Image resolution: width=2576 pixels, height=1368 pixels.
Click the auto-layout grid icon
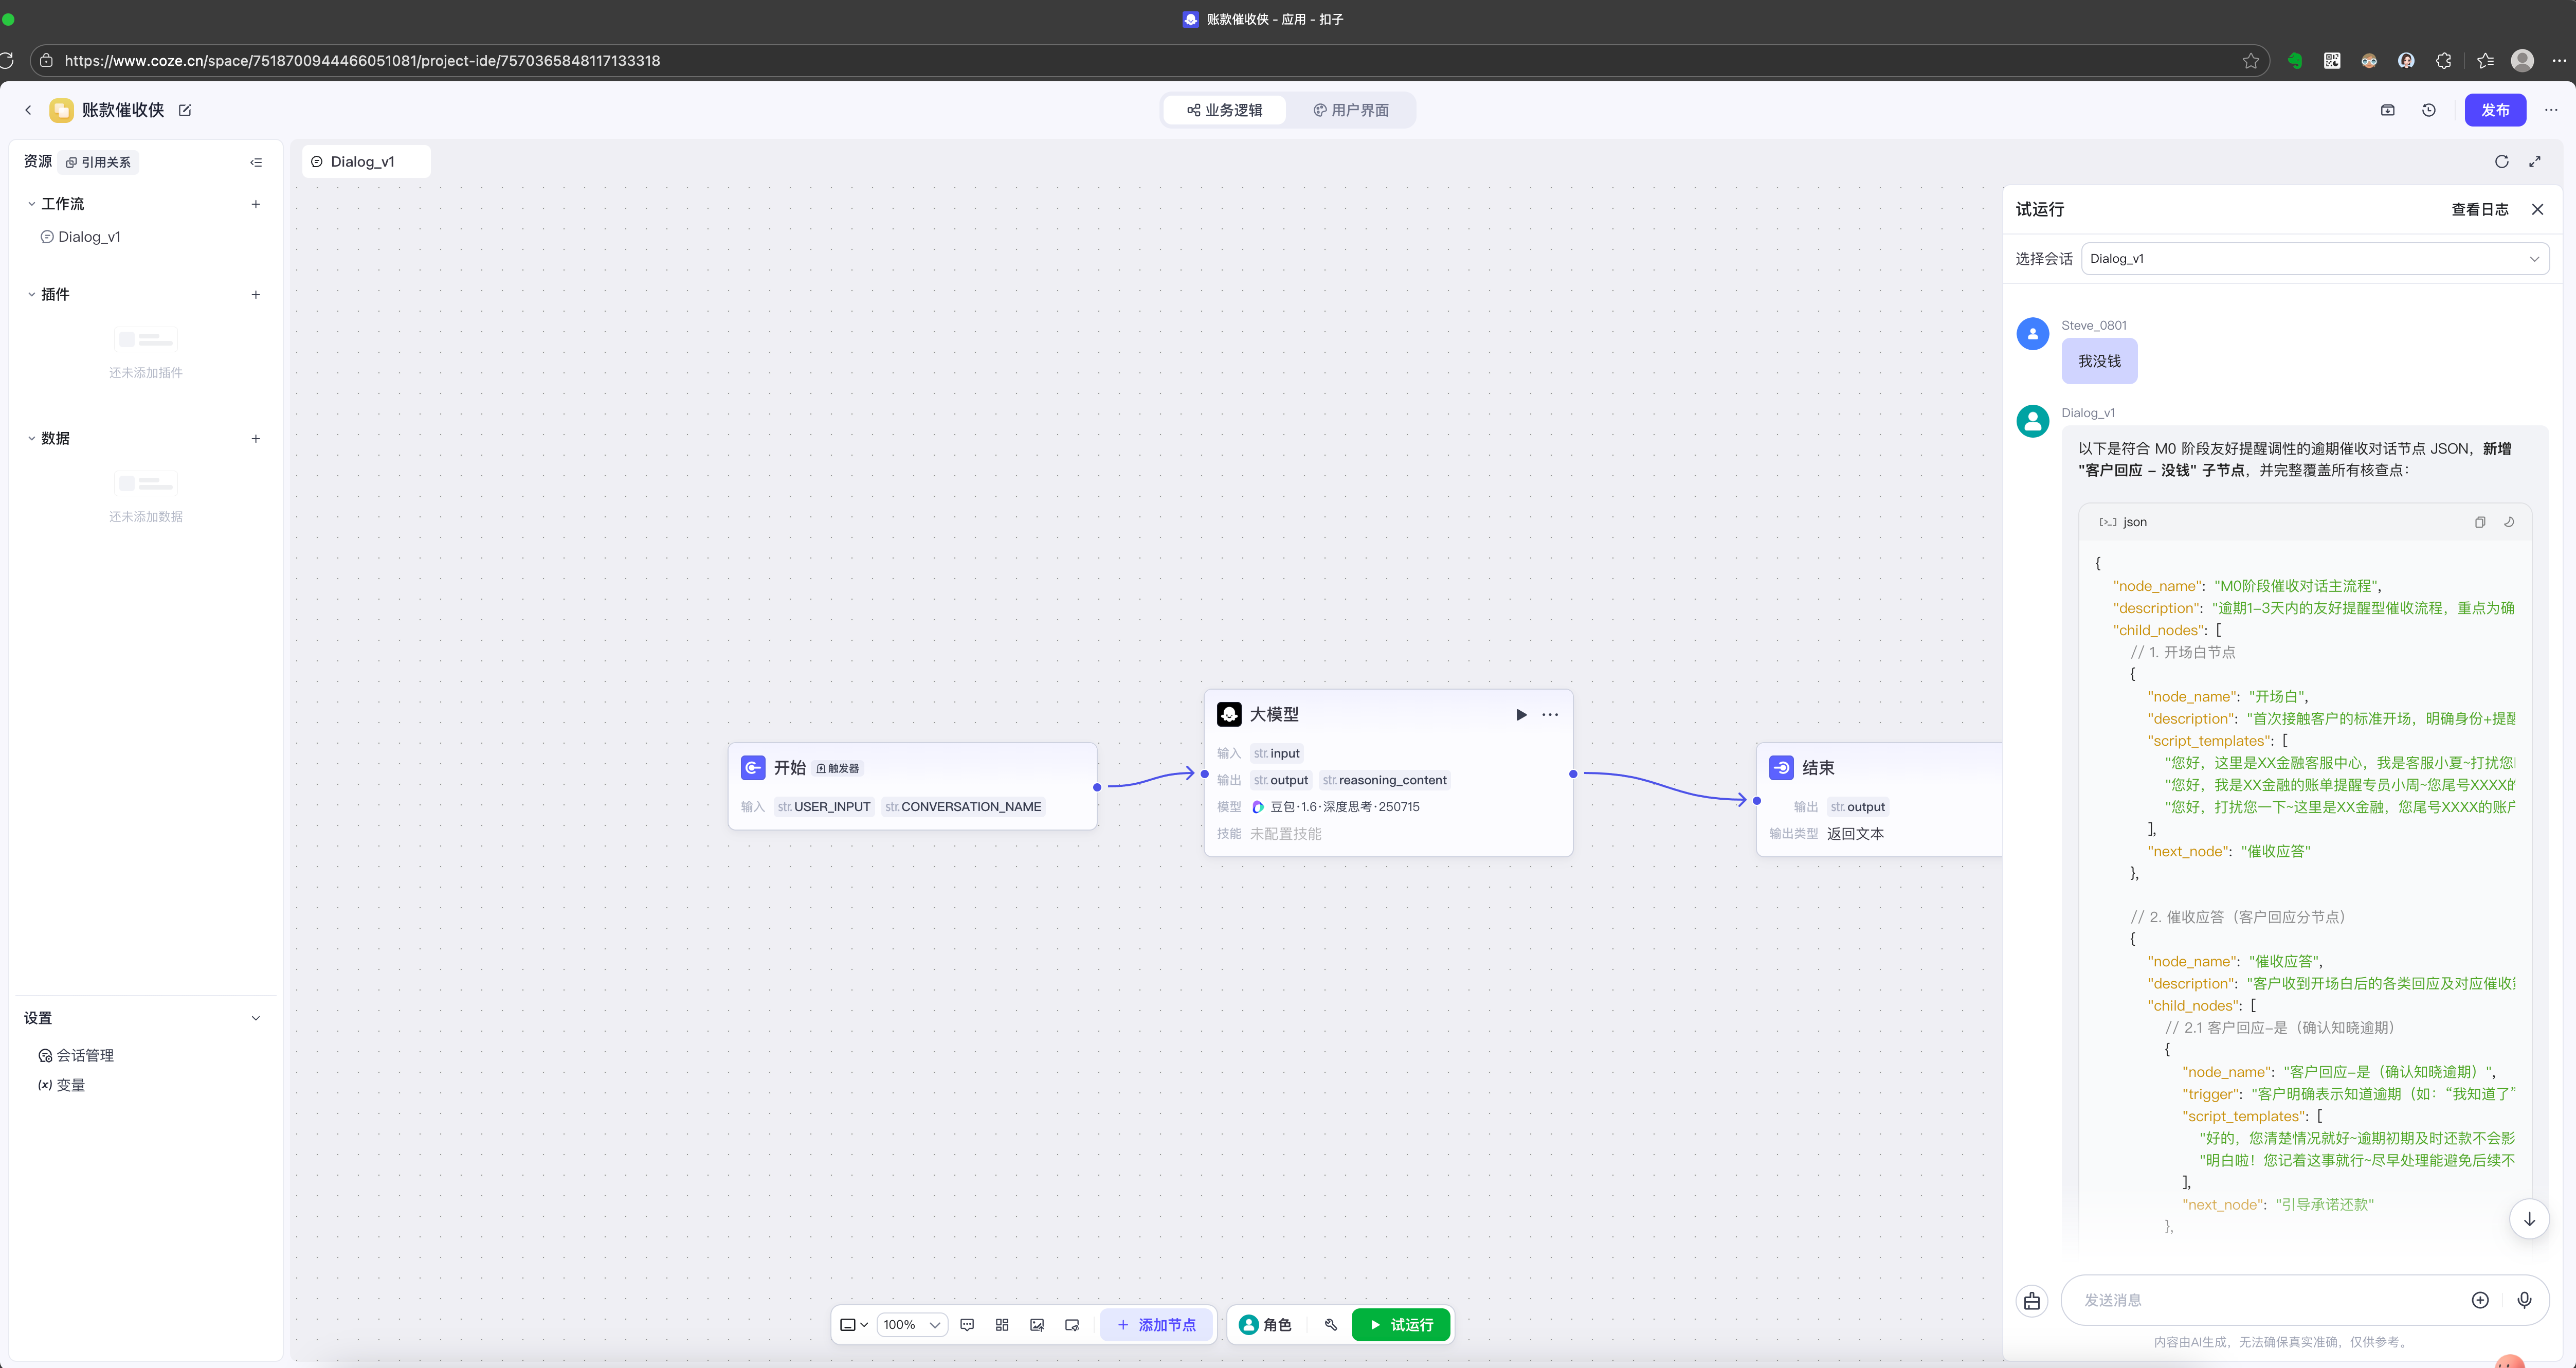point(1002,1325)
